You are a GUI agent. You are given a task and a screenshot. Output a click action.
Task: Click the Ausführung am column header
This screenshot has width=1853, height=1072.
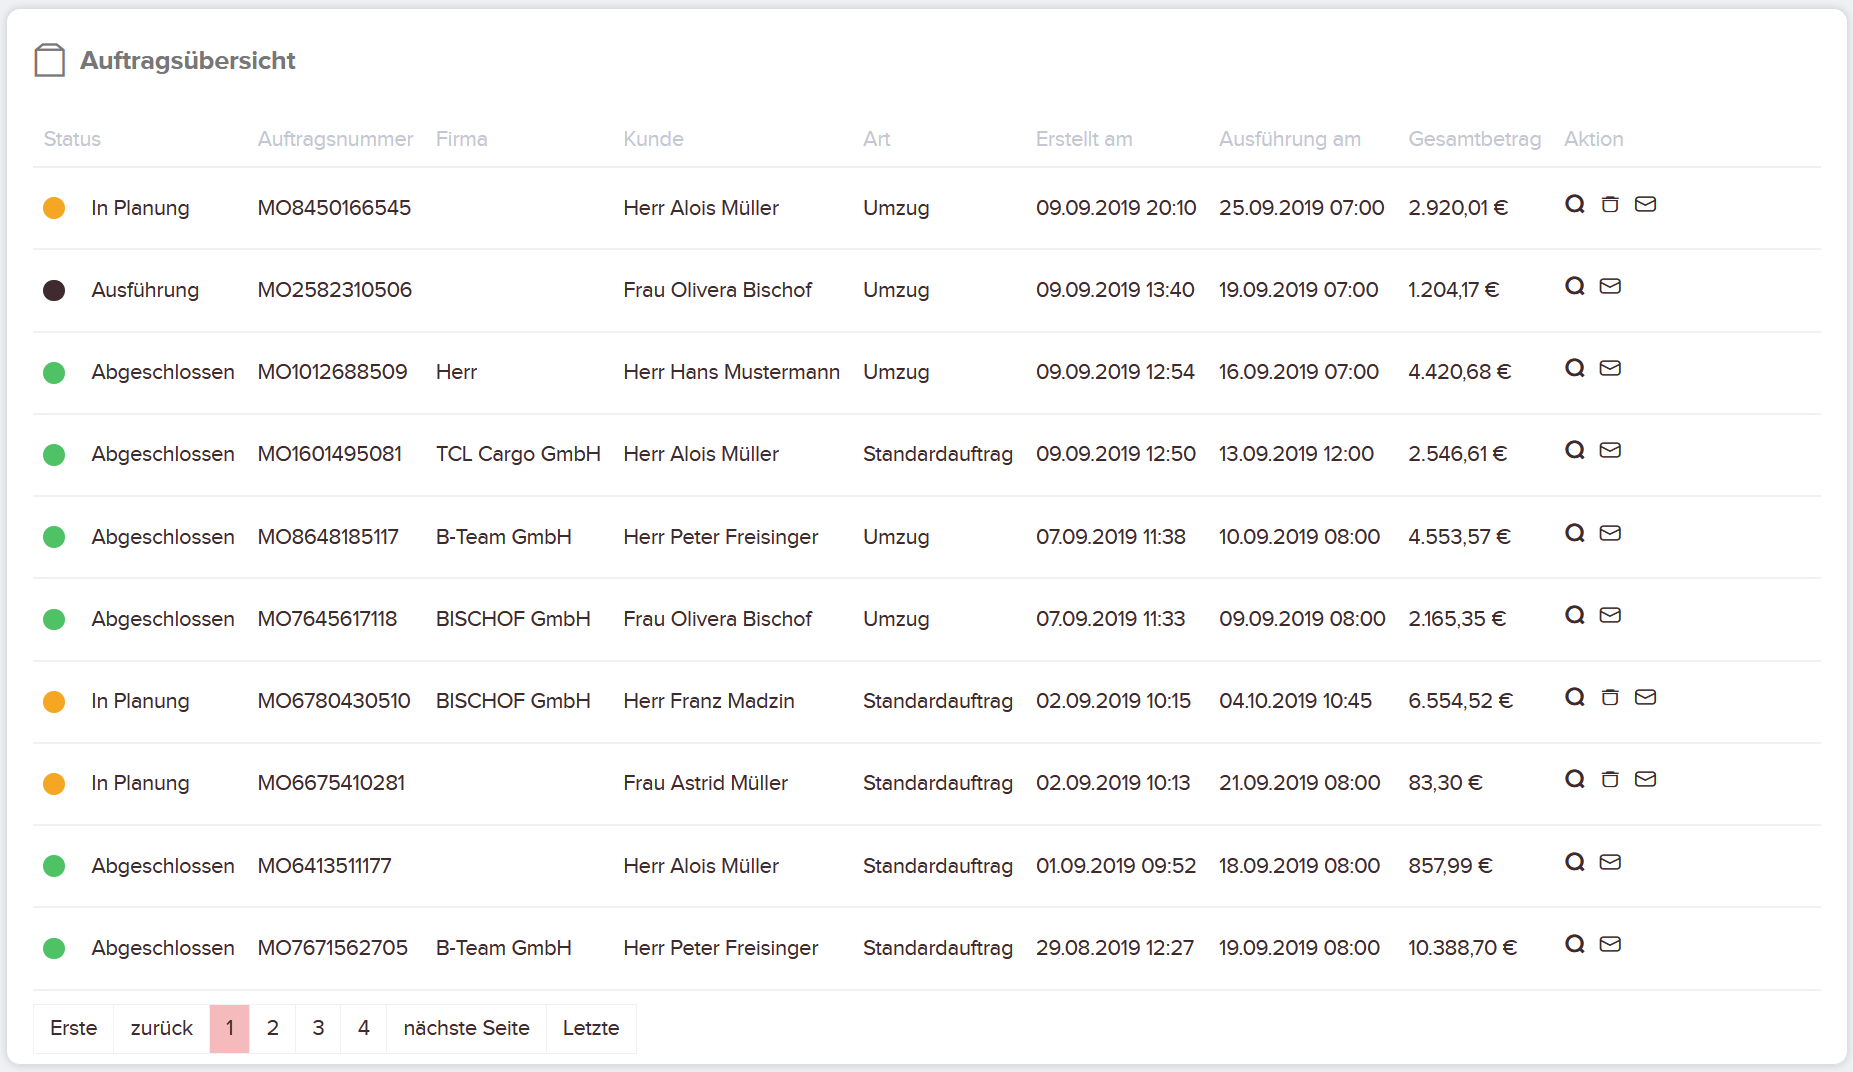(x=1290, y=139)
